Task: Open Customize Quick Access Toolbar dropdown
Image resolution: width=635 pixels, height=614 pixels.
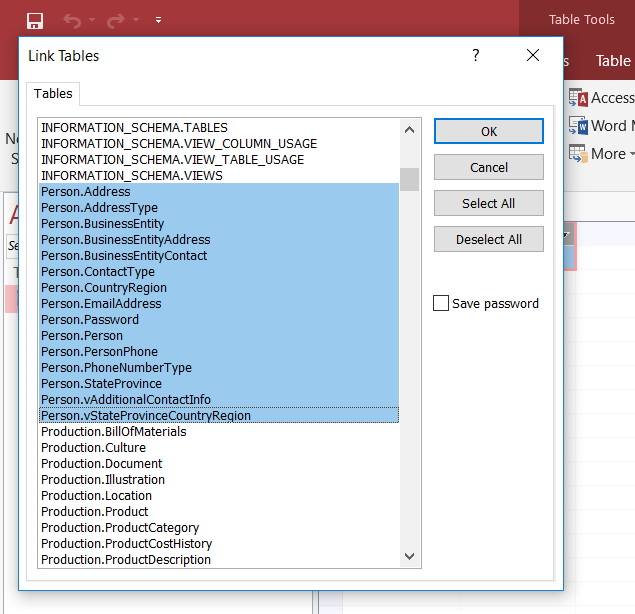Action: 158,20
